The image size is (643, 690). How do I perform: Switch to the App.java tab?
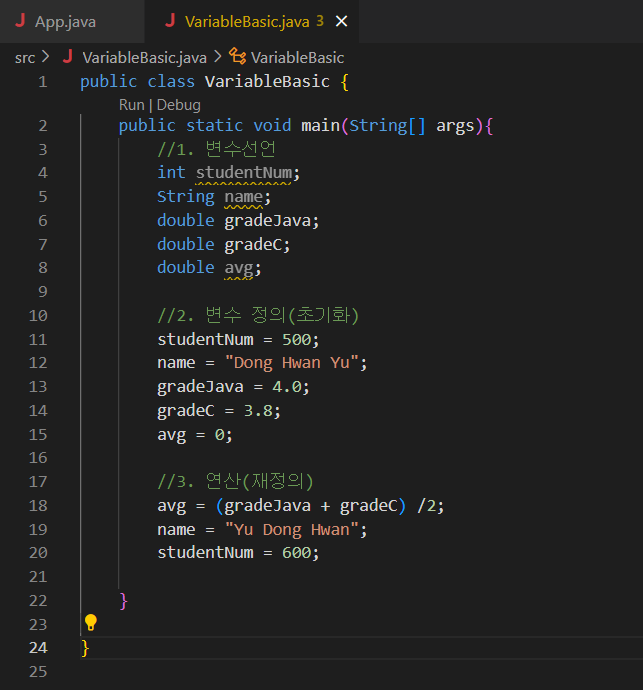(65, 22)
